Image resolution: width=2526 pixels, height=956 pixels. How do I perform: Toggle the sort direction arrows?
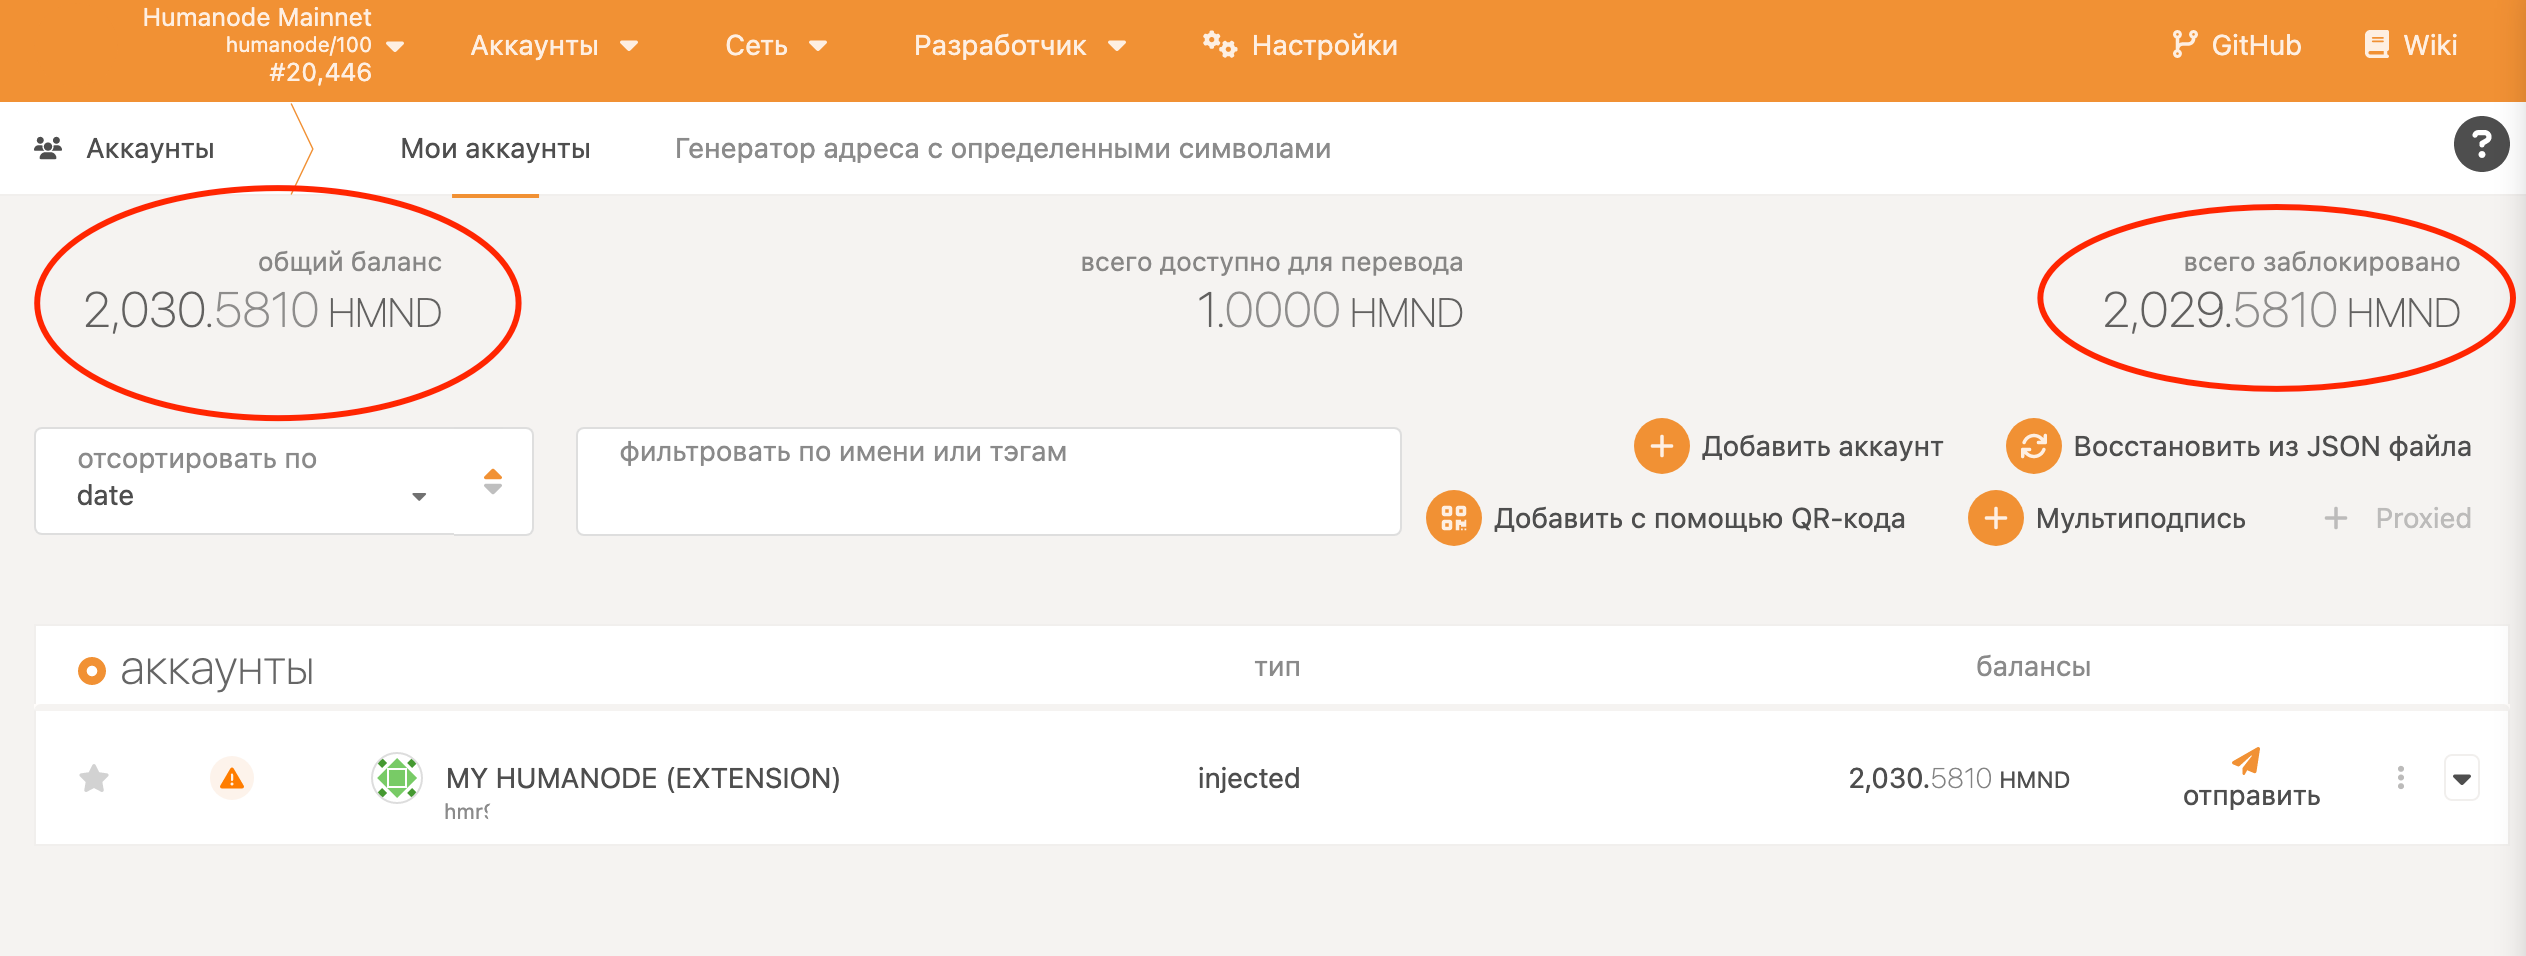pyautogui.click(x=493, y=481)
